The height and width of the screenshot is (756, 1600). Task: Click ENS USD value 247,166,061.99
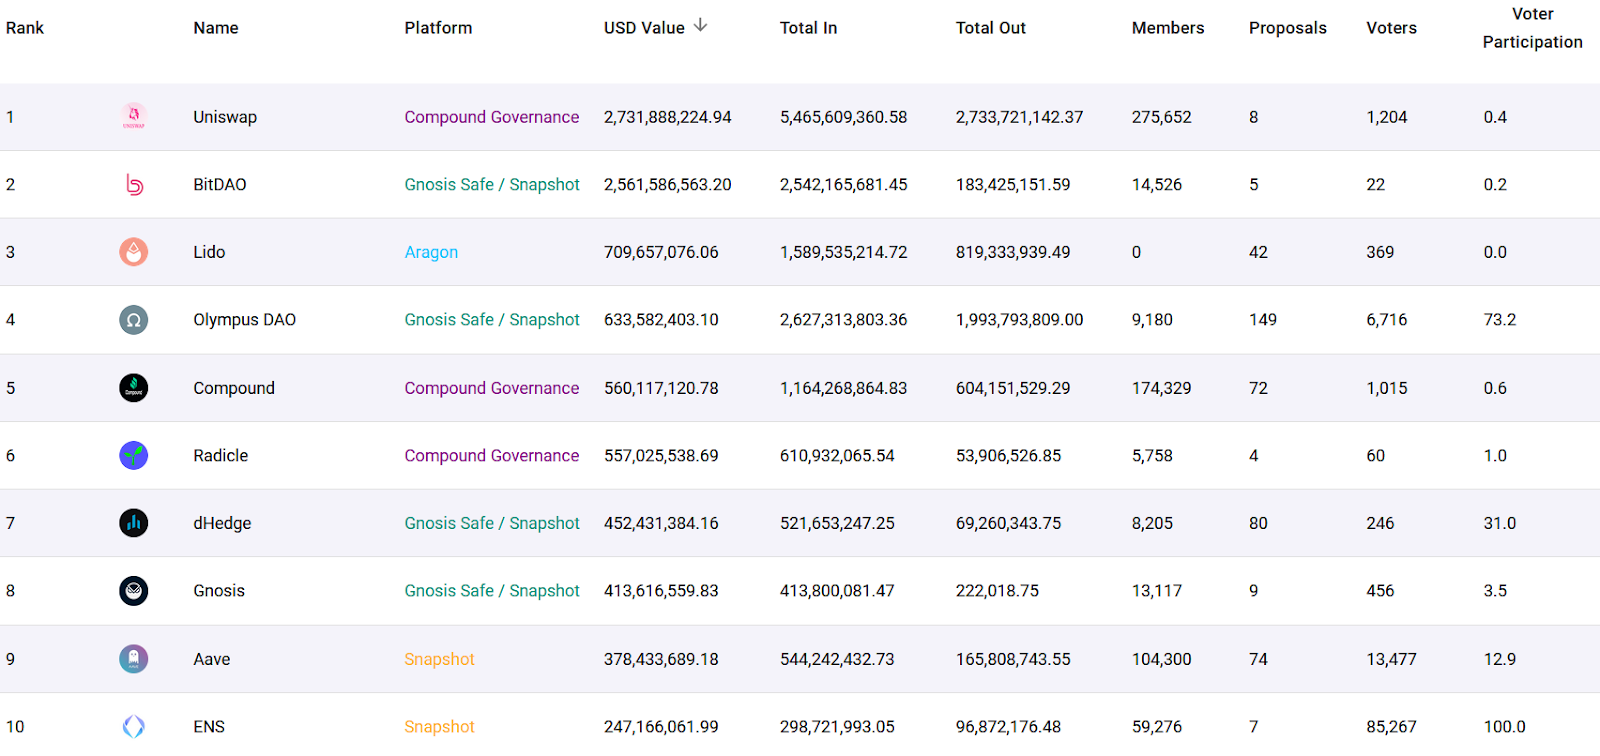click(x=661, y=727)
